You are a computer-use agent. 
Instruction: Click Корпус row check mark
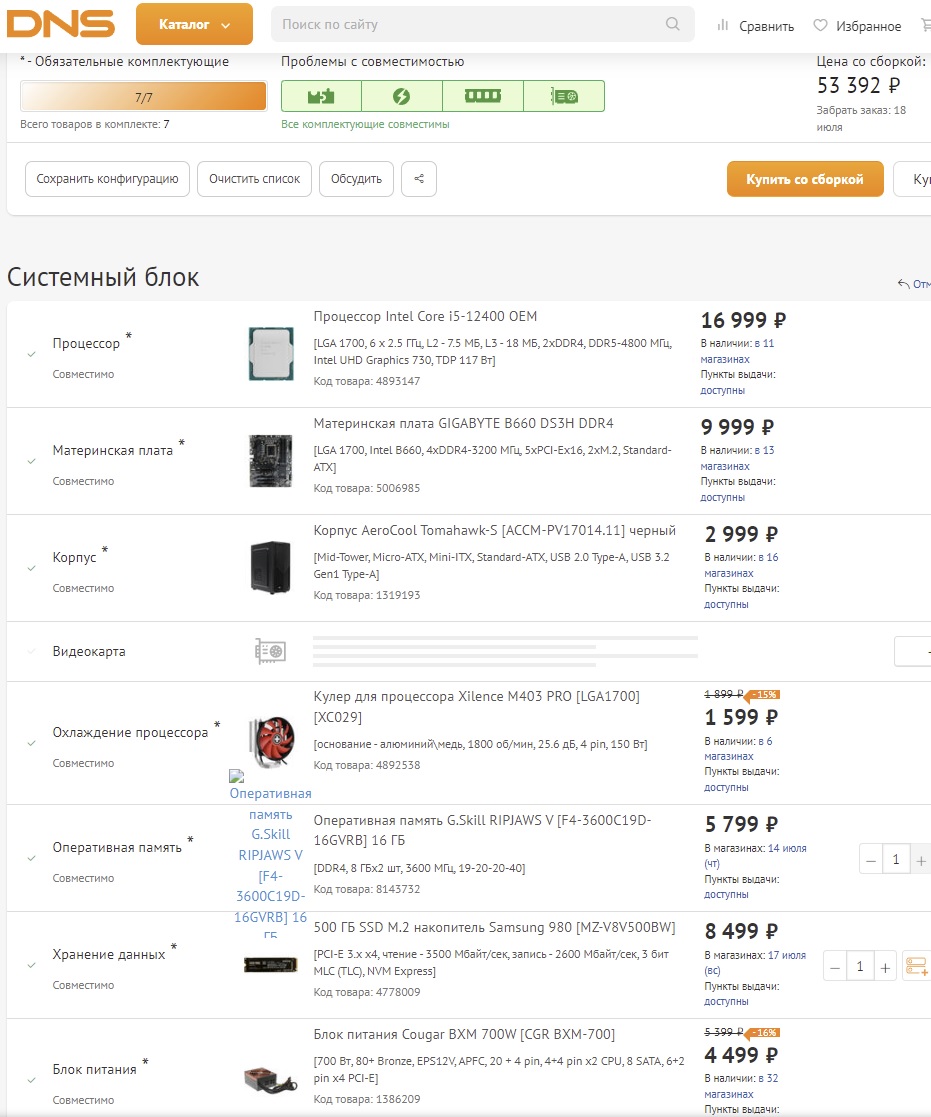pyautogui.click(x=31, y=568)
